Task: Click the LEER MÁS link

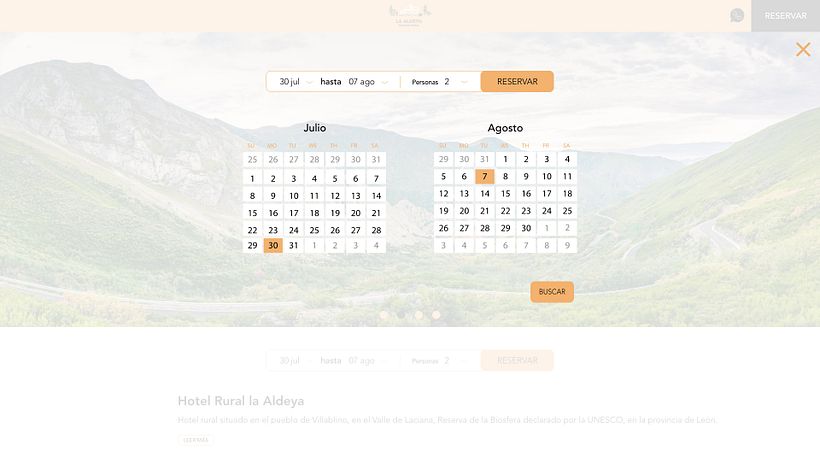Action: coord(196,440)
